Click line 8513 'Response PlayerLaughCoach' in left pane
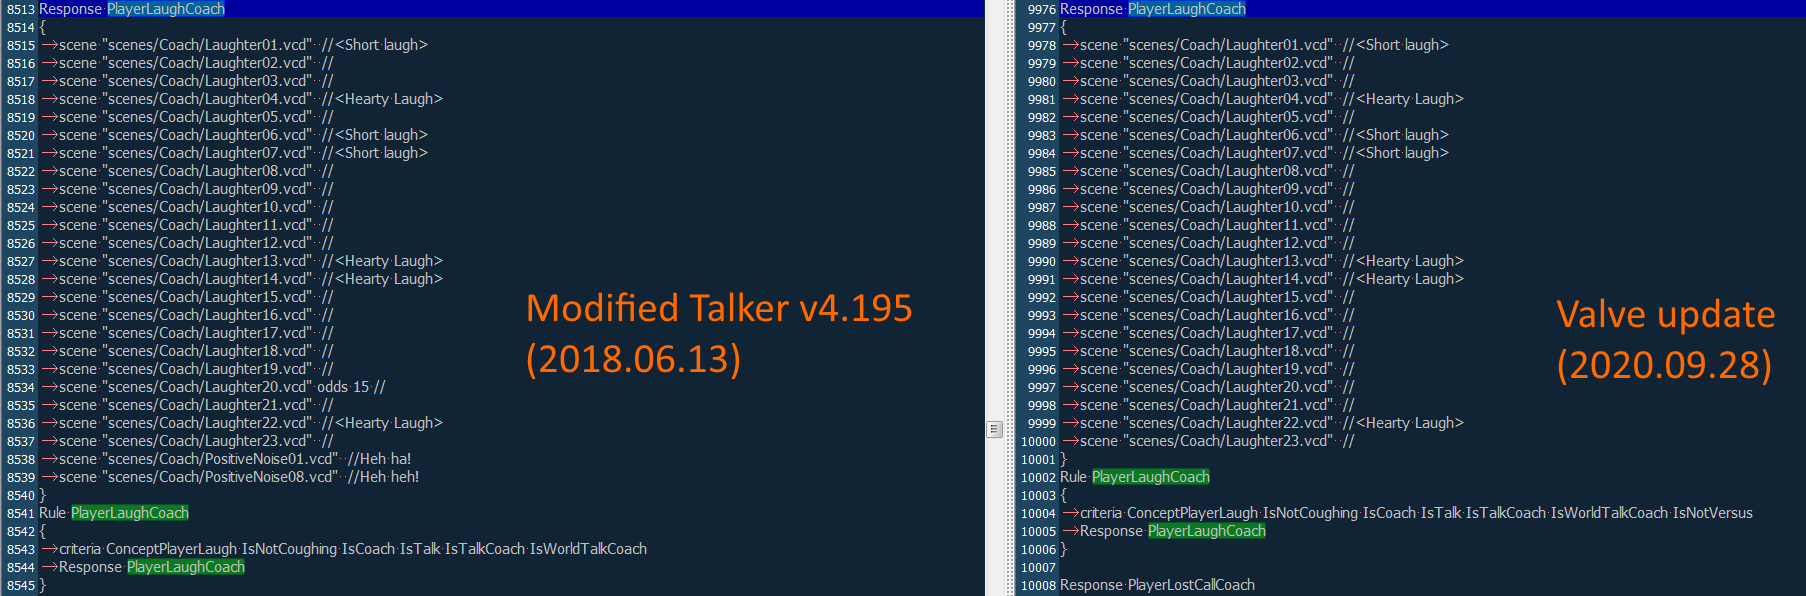The width and height of the screenshot is (1806, 596). (132, 9)
